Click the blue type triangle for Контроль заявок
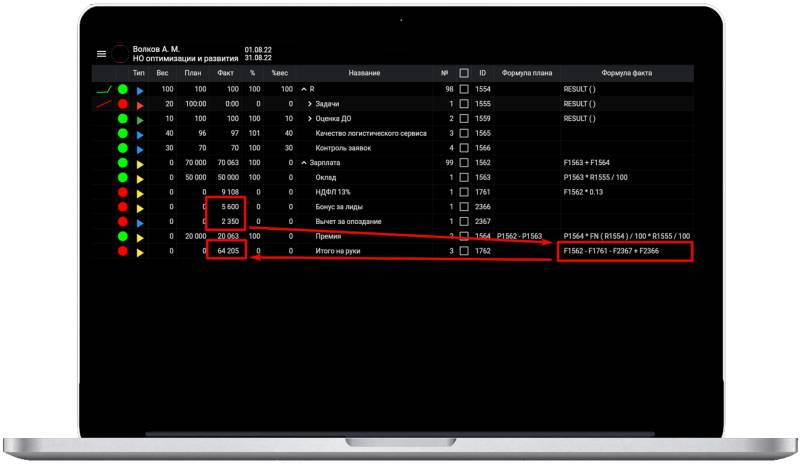 click(140, 150)
